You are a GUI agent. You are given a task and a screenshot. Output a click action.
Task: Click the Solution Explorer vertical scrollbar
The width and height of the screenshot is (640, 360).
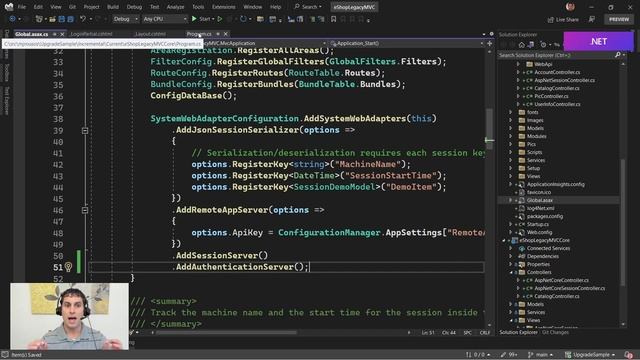click(x=623, y=222)
